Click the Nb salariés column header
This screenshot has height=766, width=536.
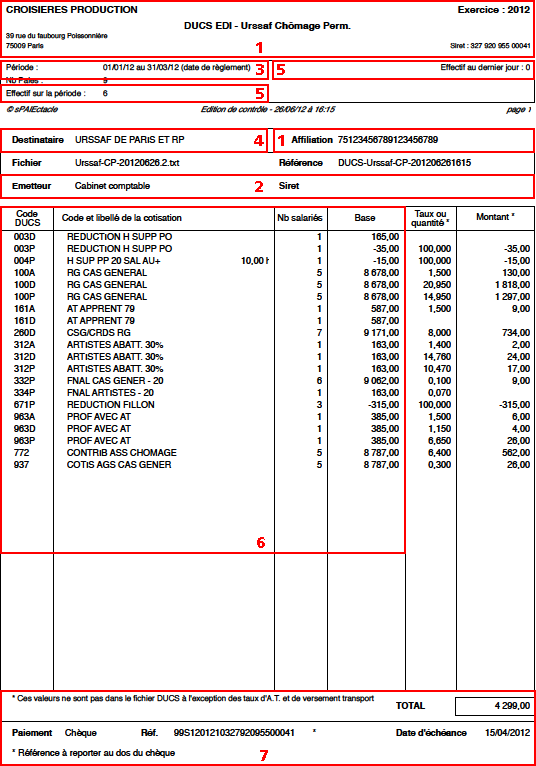300,218
